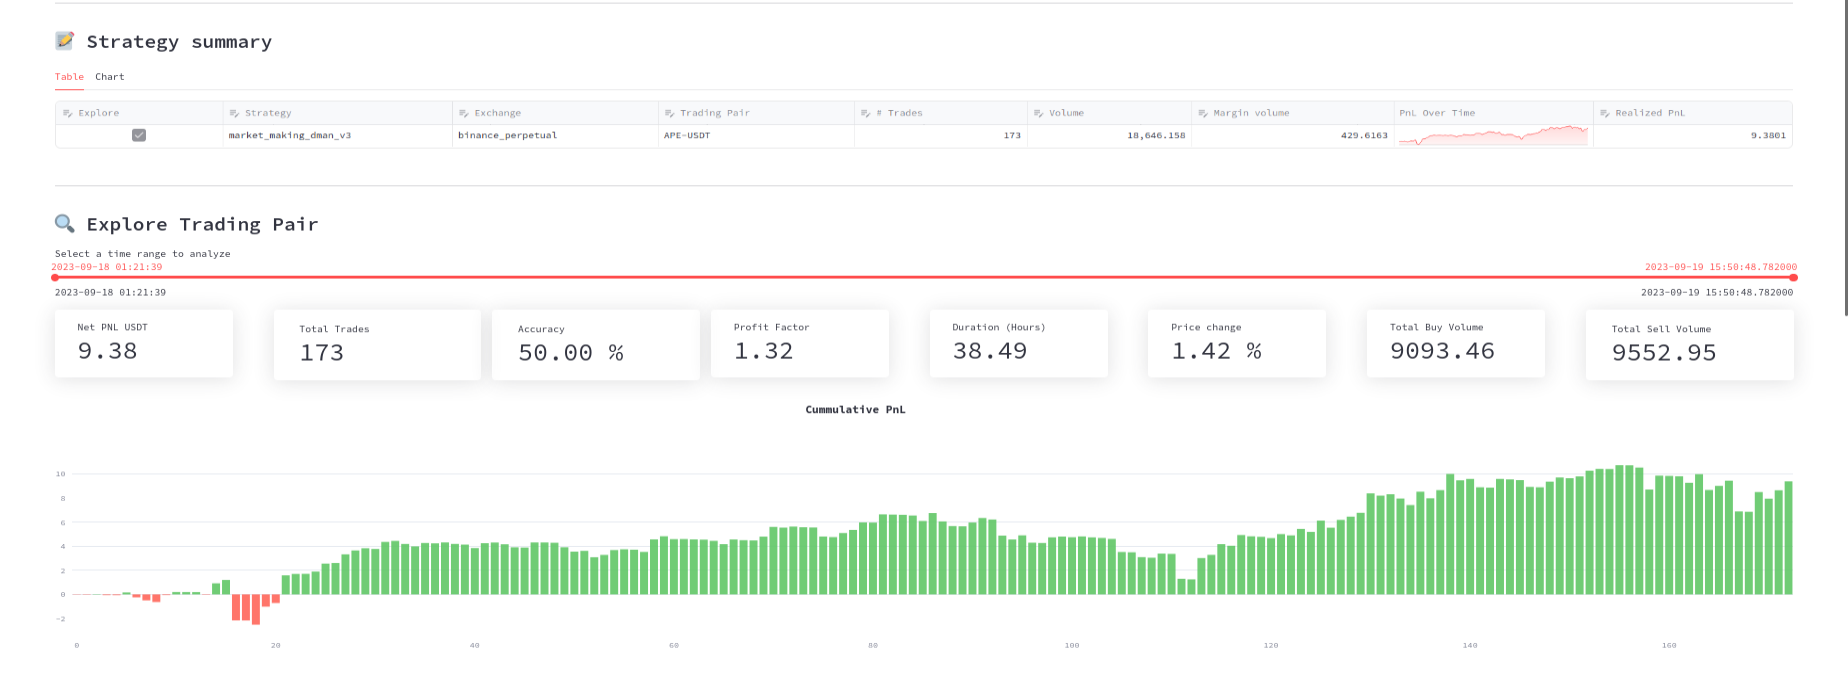Image resolution: width=1848 pixels, height=686 pixels.
Task: Click the end handle of time range slider
Action: pyautogui.click(x=1793, y=278)
